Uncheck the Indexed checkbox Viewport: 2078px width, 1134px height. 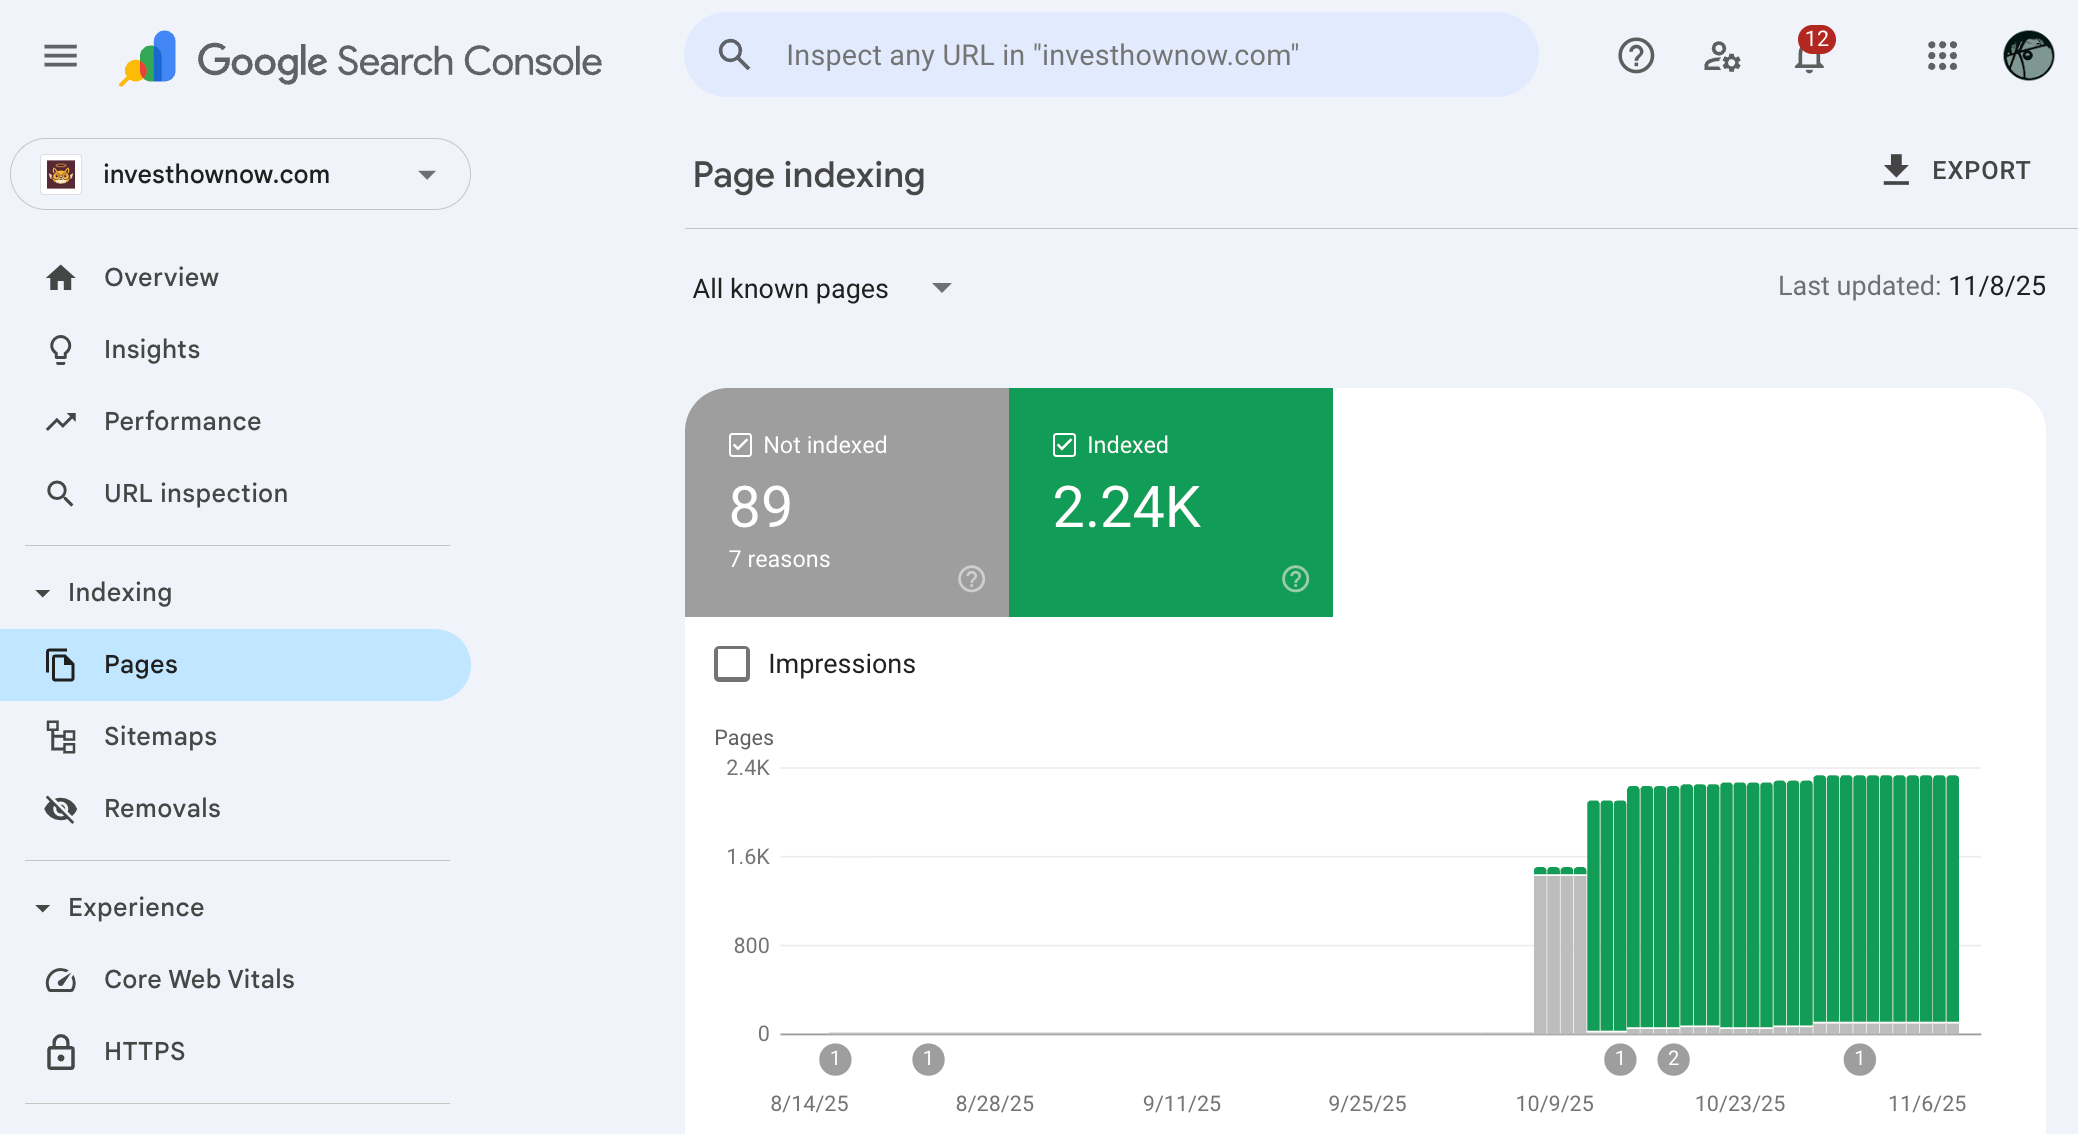(x=1064, y=445)
